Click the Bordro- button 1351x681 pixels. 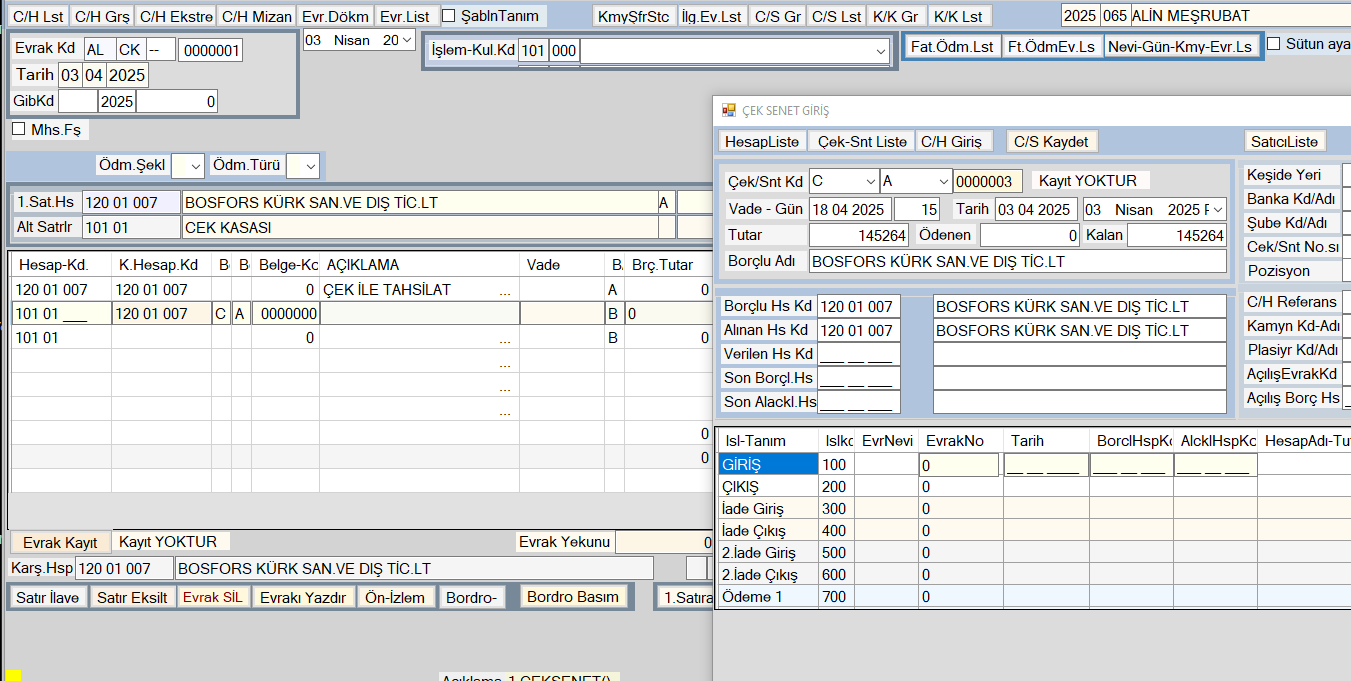[x=472, y=597]
